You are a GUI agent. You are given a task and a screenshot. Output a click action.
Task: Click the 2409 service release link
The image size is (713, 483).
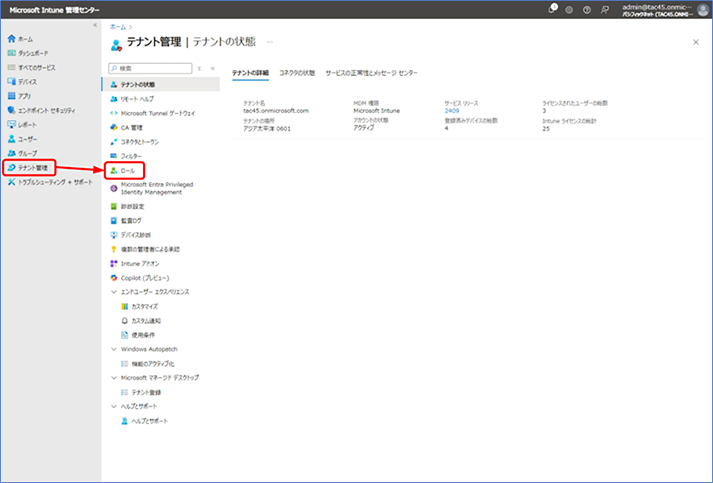pyautogui.click(x=452, y=111)
